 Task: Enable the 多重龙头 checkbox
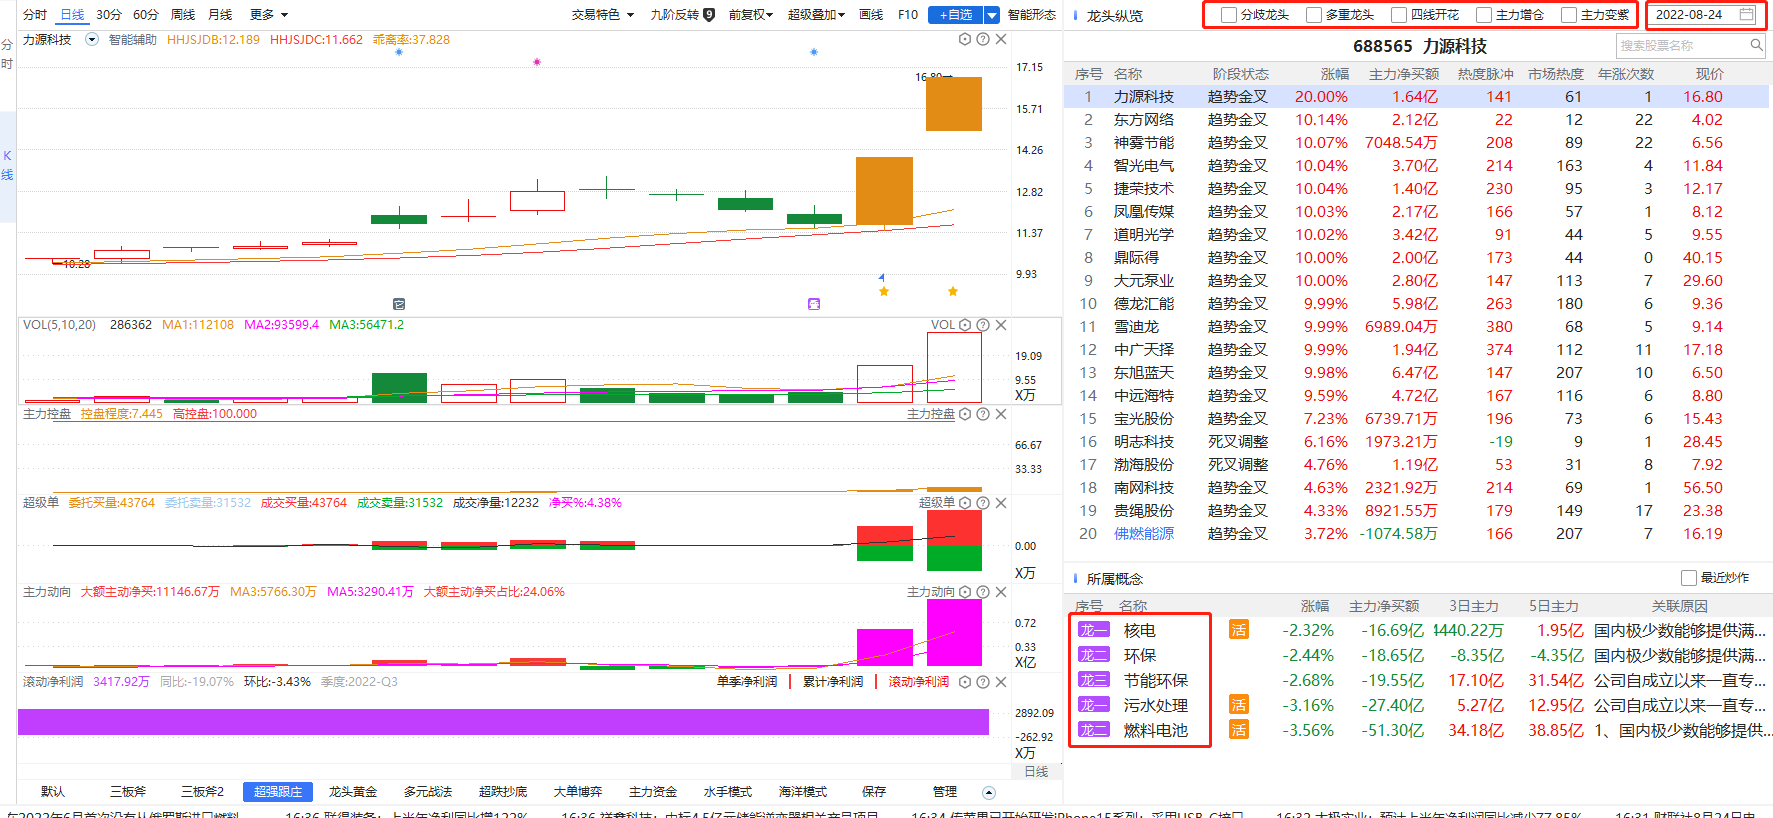1314,15
